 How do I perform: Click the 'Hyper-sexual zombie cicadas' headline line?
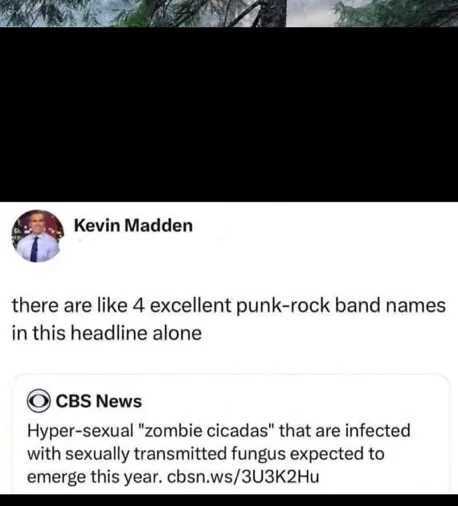tap(219, 431)
